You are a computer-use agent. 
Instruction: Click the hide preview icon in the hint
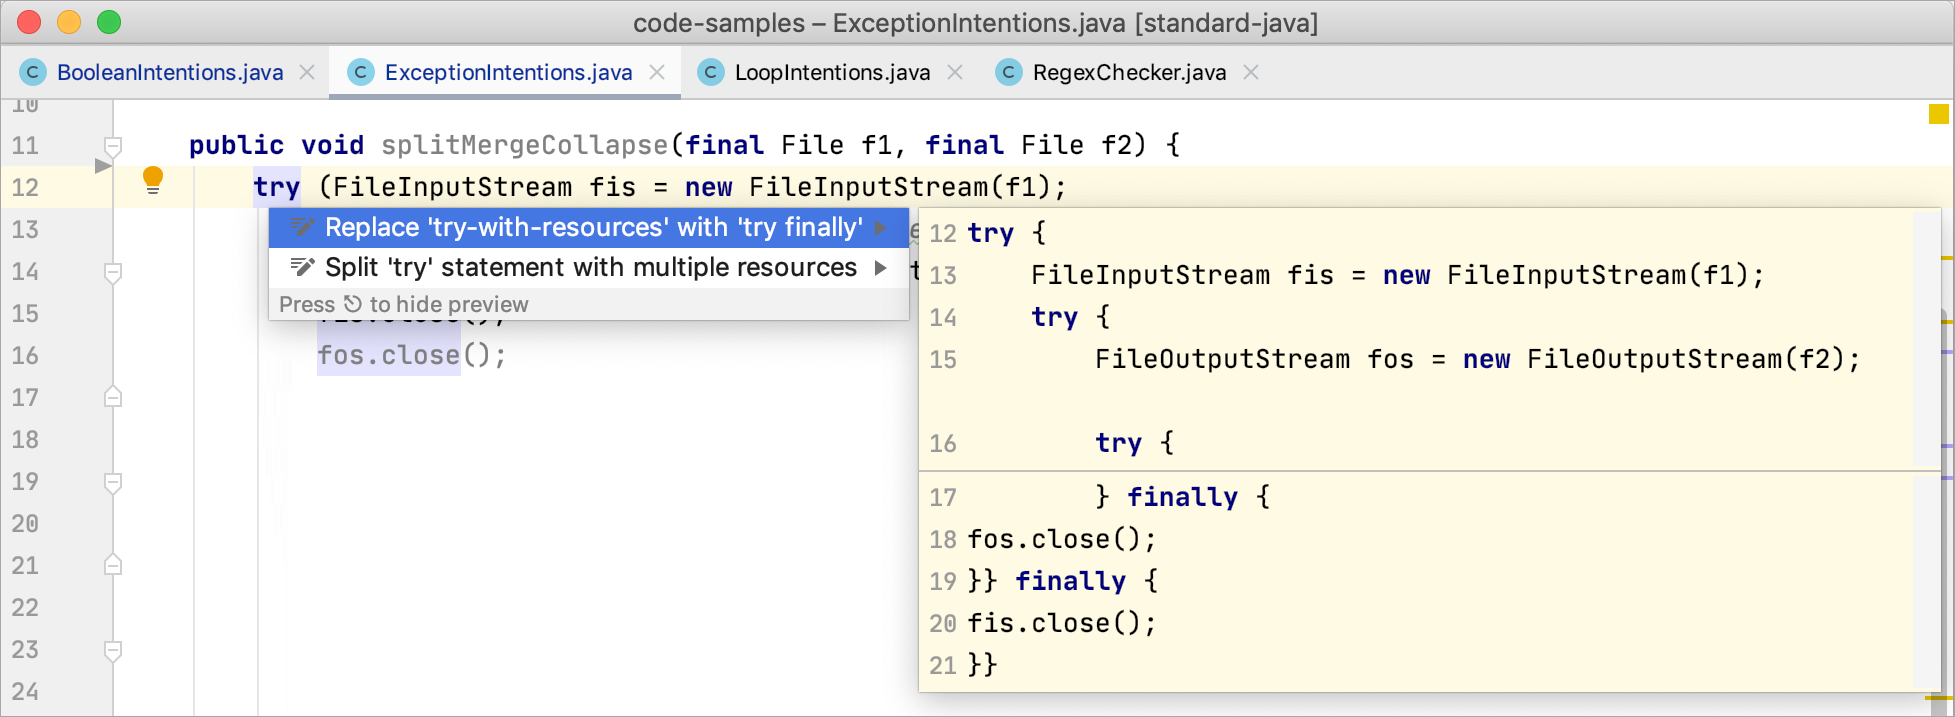tap(352, 304)
